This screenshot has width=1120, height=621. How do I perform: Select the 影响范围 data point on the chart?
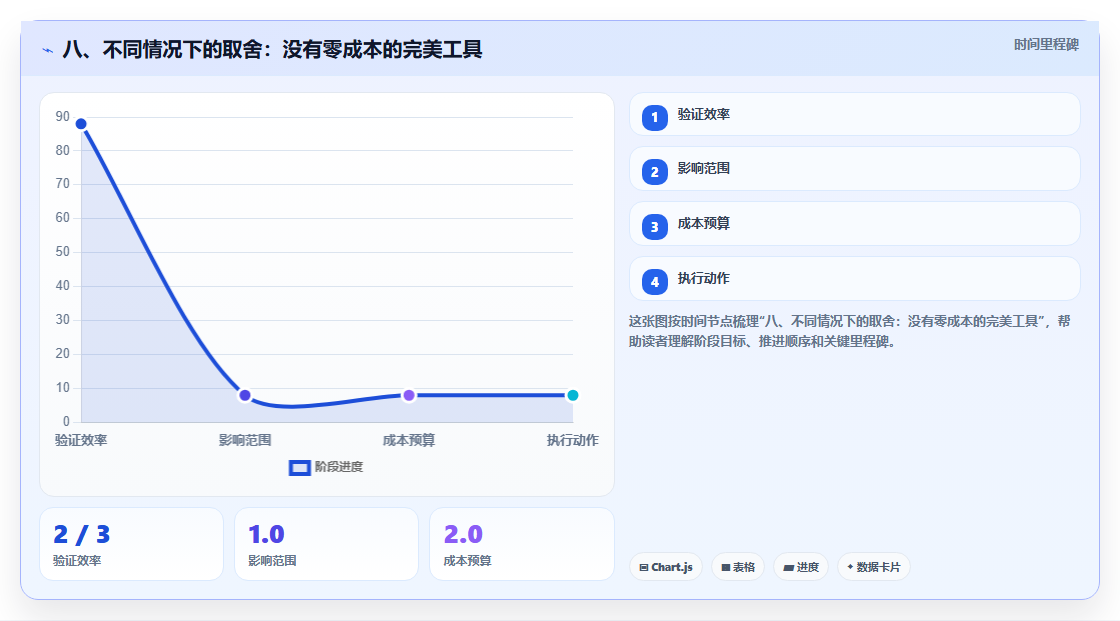click(245, 395)
